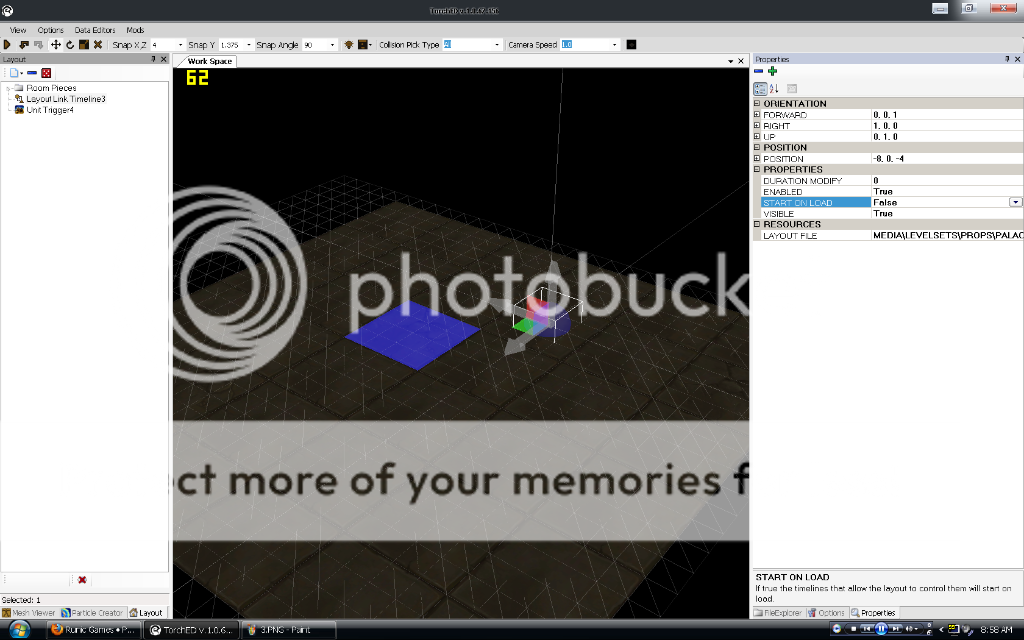Click the TorchED taskbar button
The height and width of the screenshot is (640, 1024).
click(191, 630)
